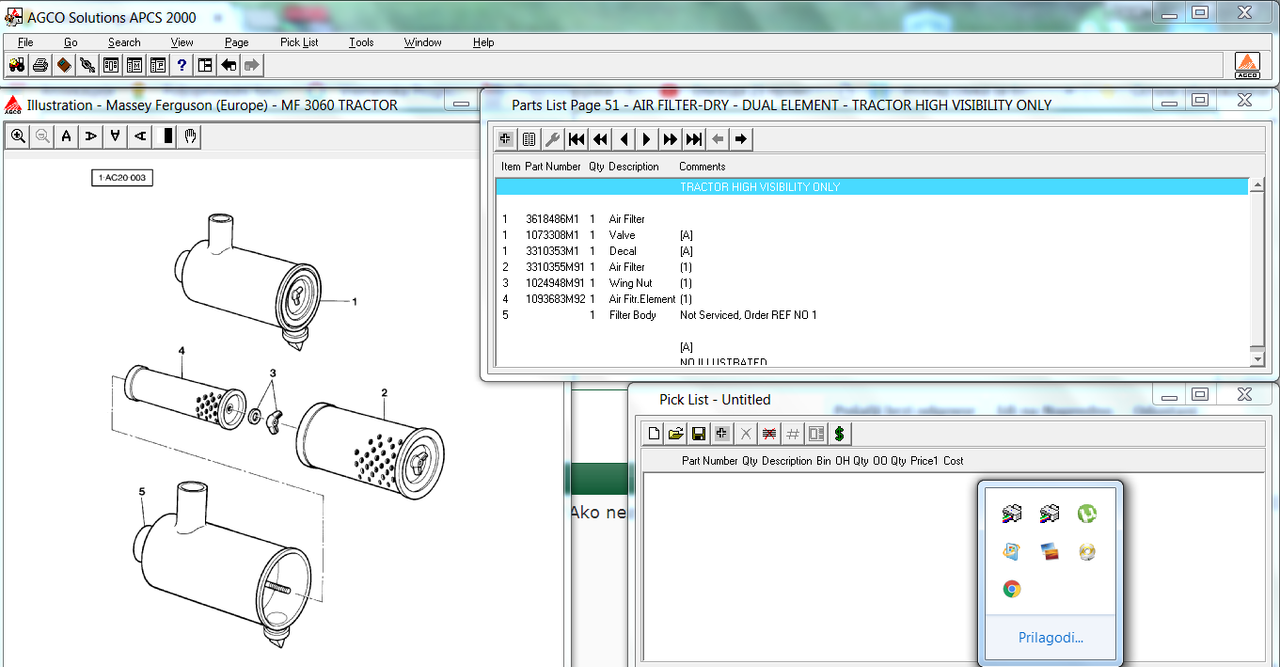
Task: Click the first list-window icon after chain link
Action: 111,65
